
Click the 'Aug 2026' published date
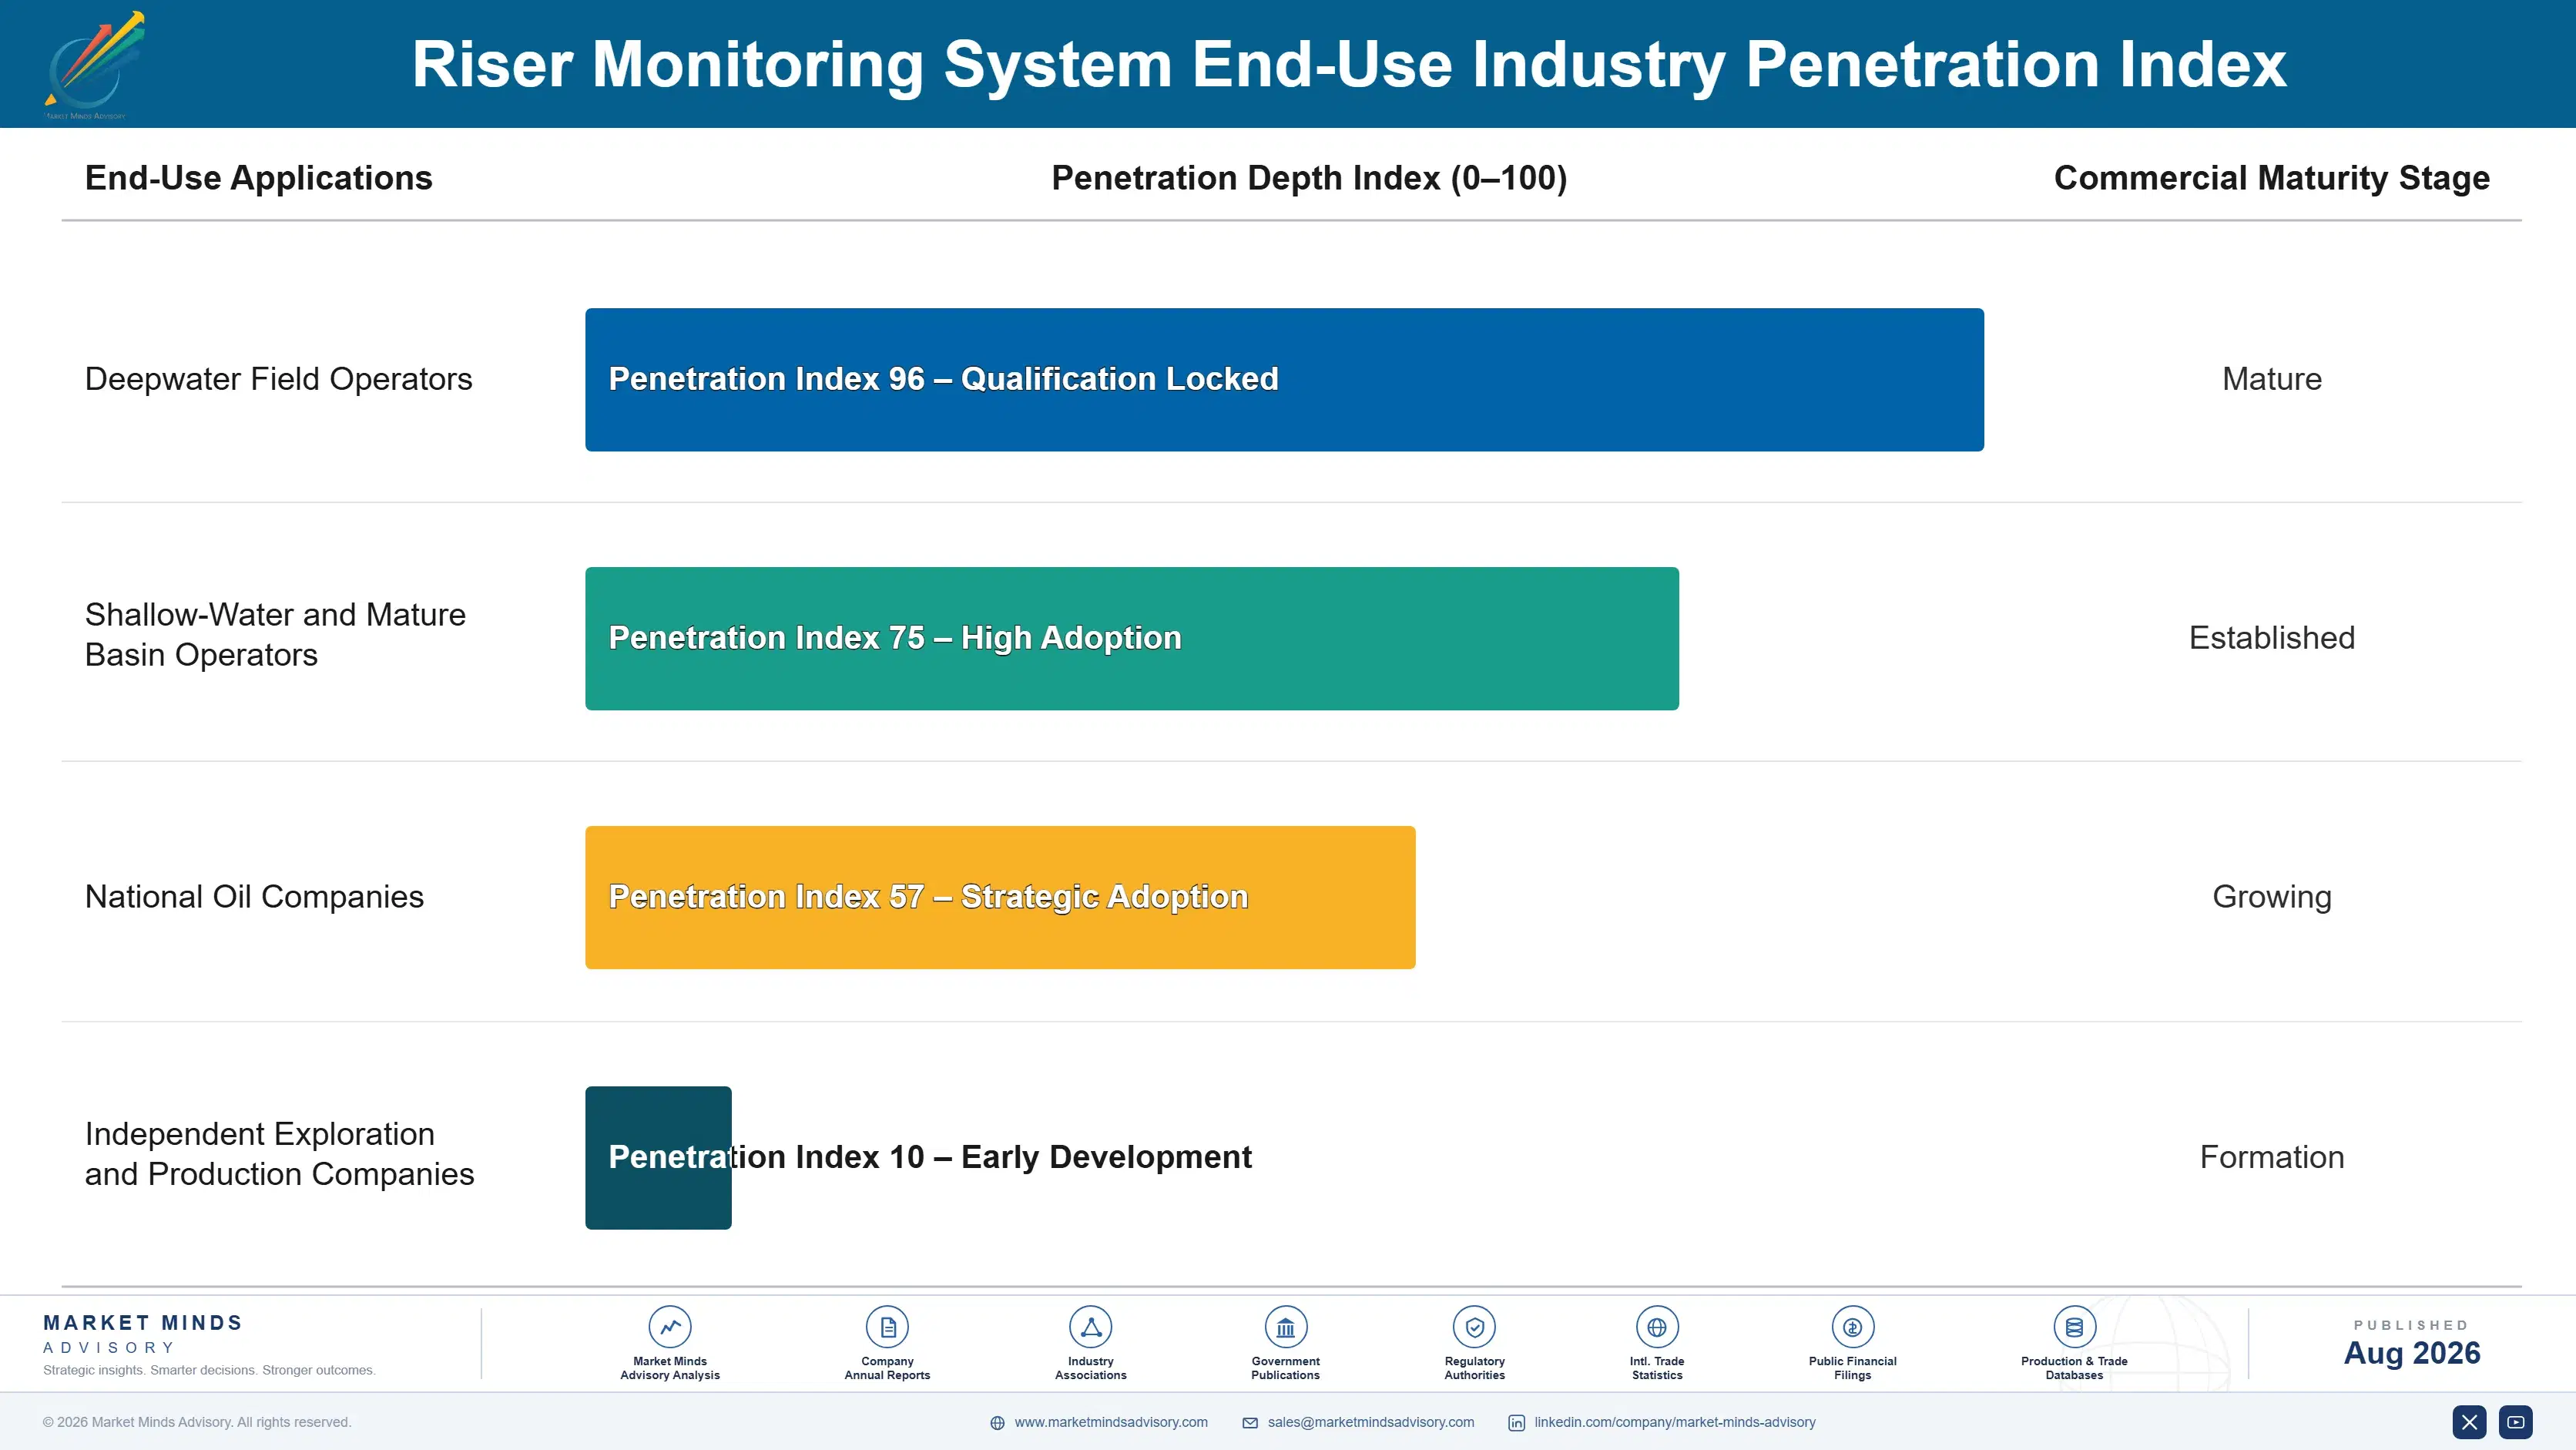[x=2412, y=1353]
